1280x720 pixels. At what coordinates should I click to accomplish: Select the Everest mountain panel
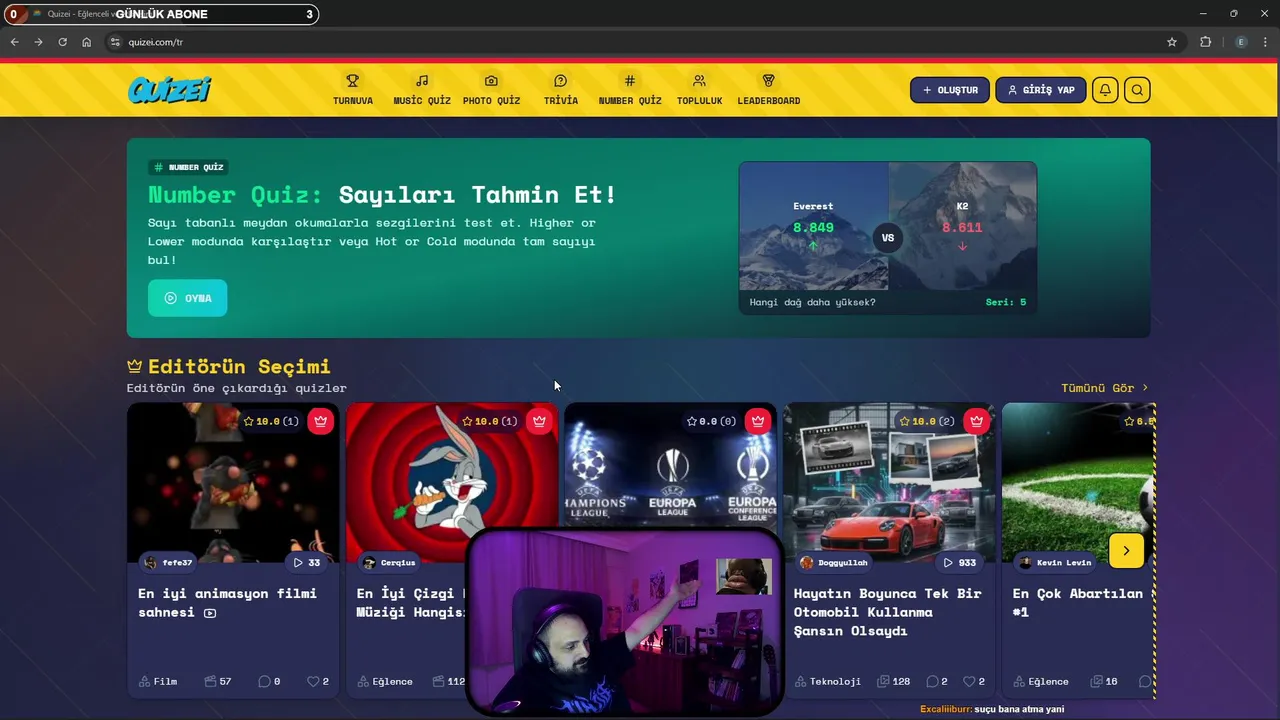pos(813,226)
